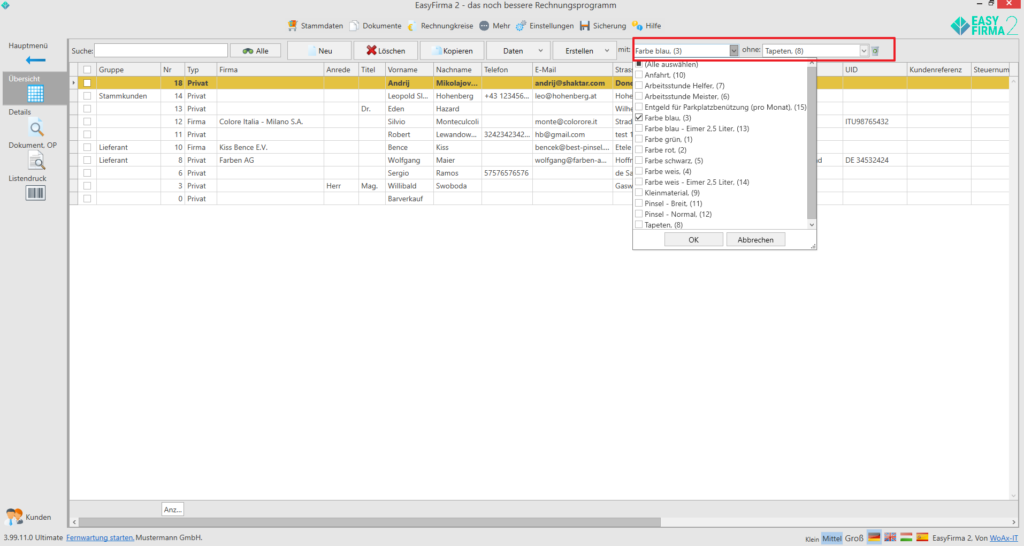Sort by UID column header
1024x546 pixels.
tap(874, 69)
